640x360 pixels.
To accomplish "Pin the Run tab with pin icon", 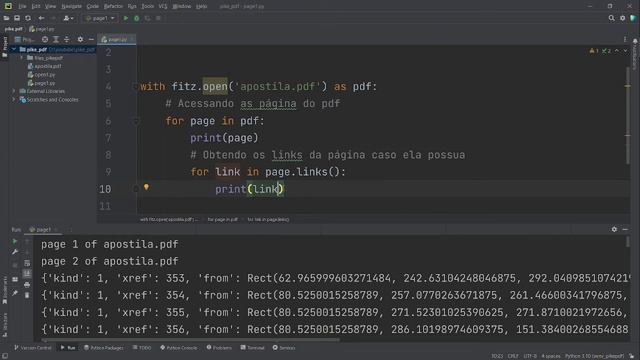I will coord(15,293).
